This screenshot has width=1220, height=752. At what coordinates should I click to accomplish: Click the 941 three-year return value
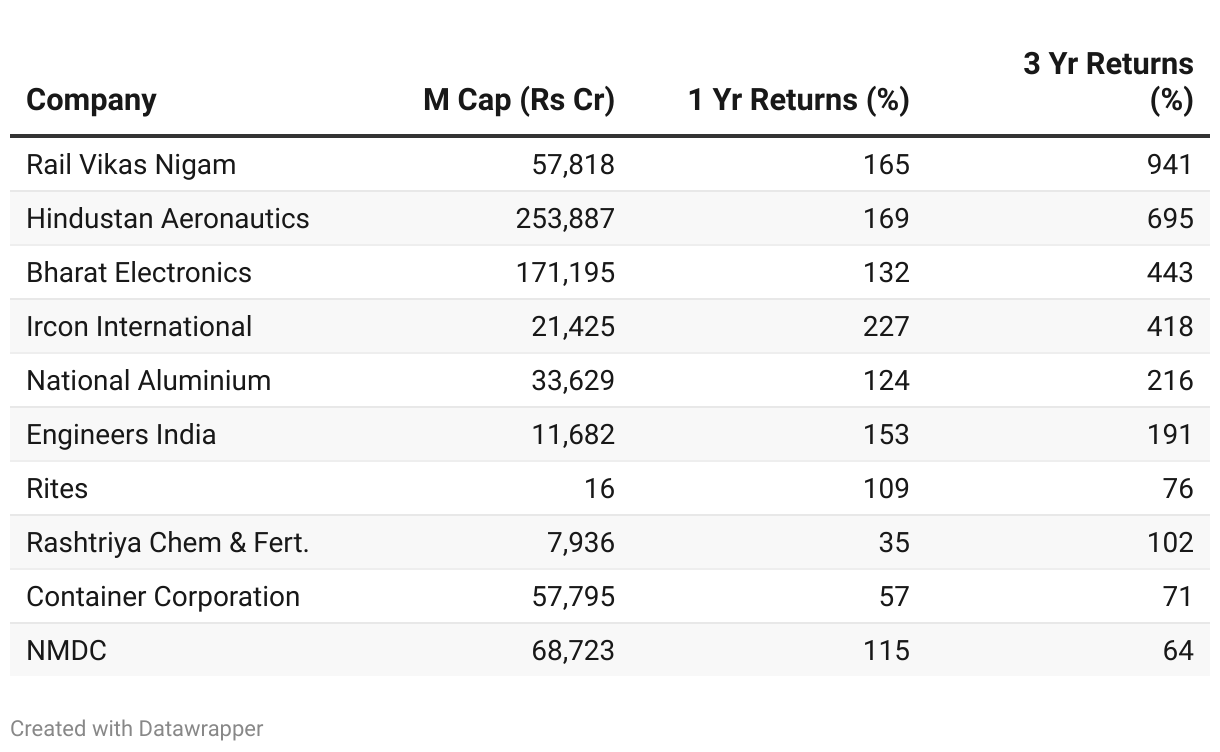click(x=1170, y=164)
